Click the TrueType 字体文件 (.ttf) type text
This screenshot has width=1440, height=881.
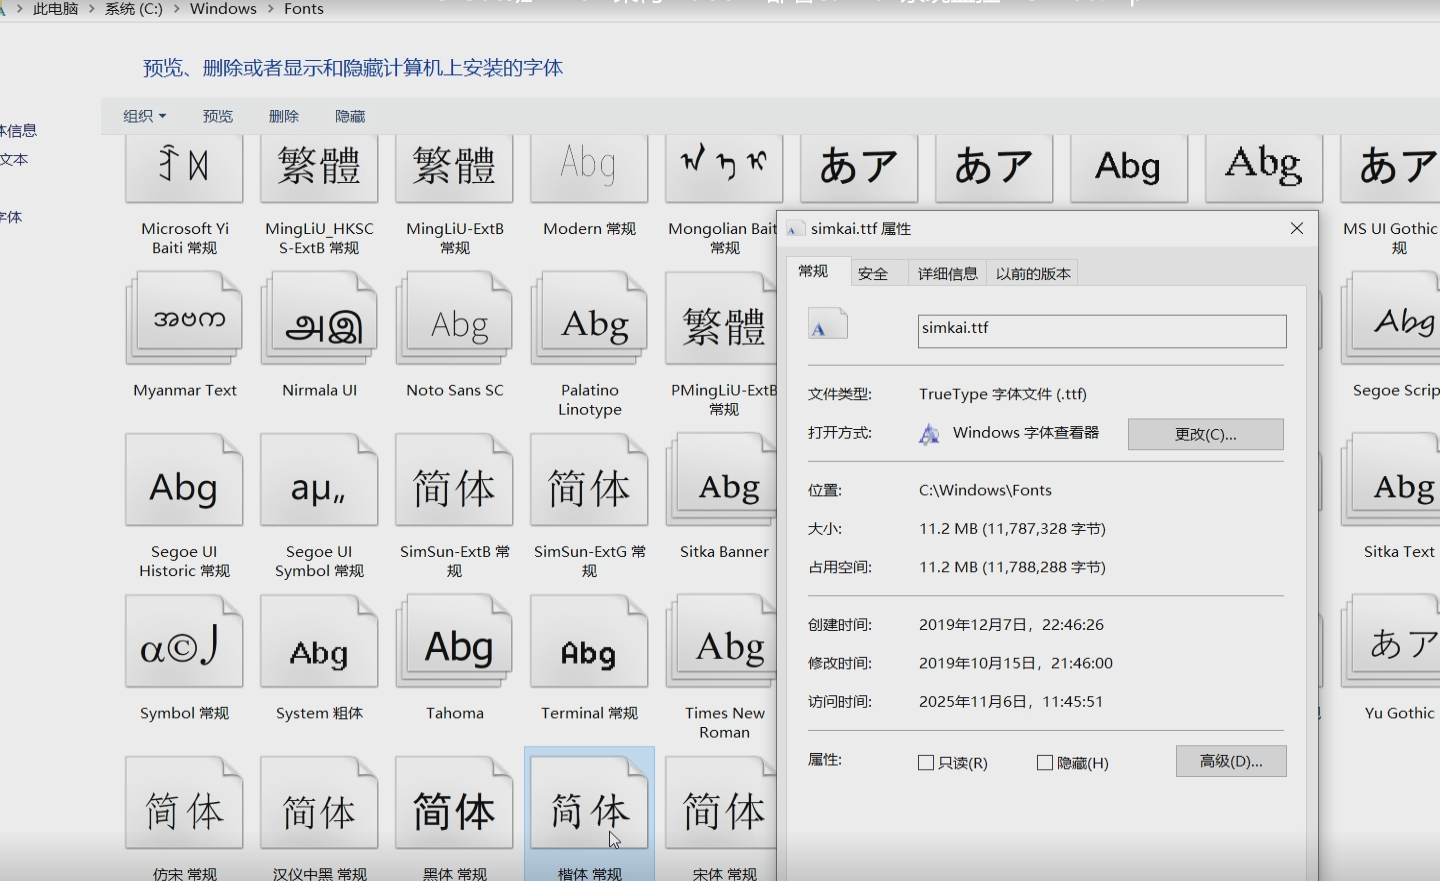point(1003,394)
